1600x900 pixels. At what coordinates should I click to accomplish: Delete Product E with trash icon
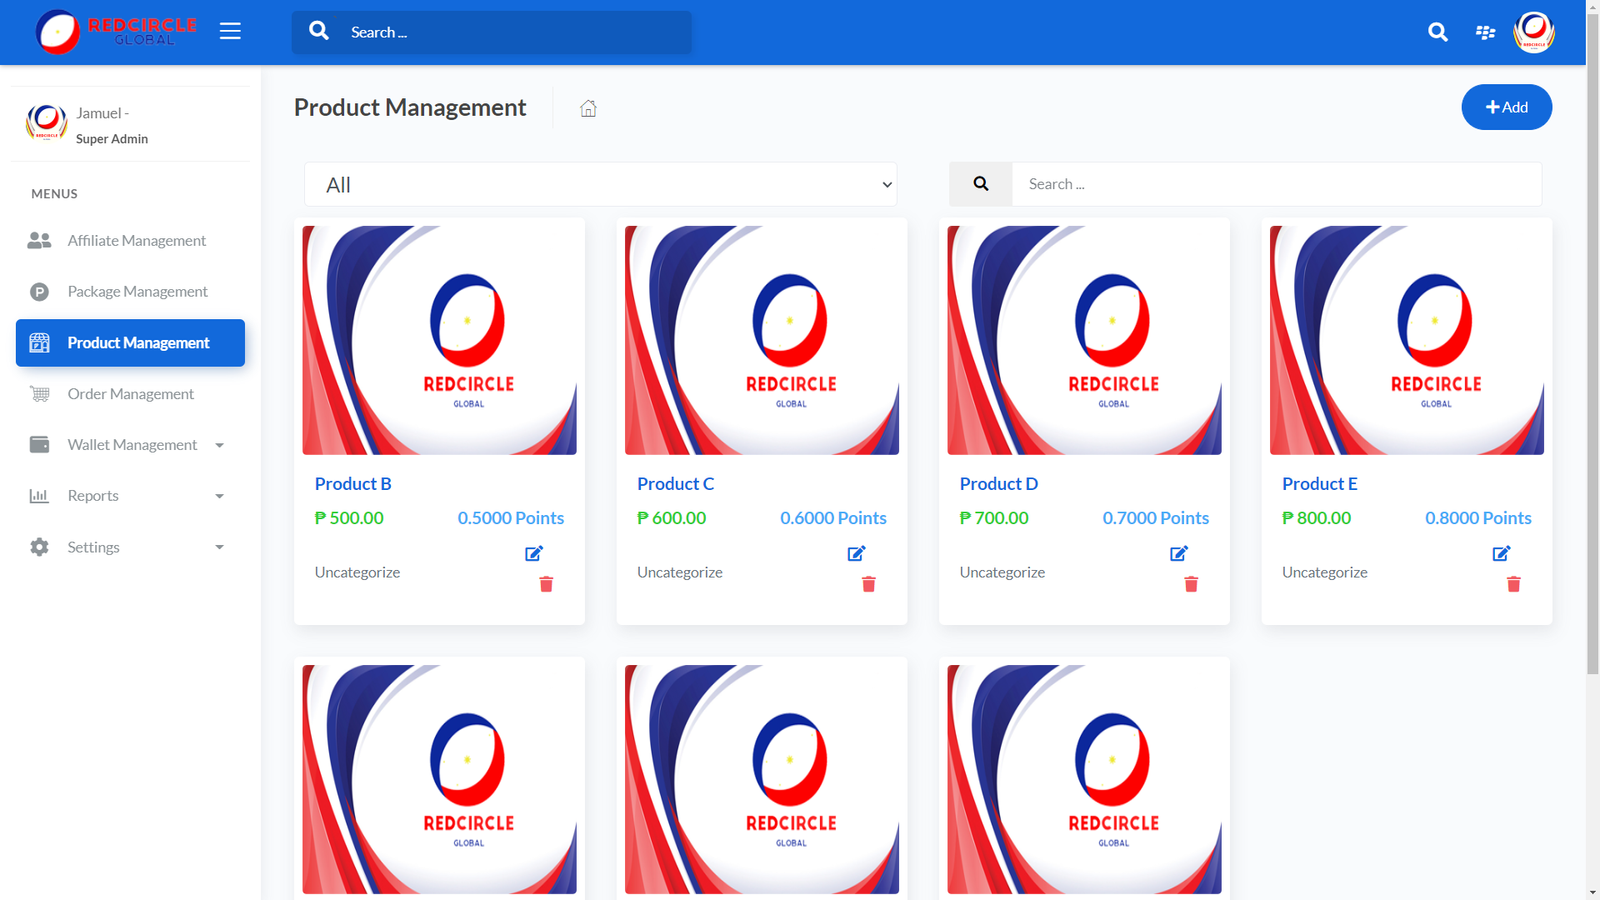coord(1514,584)
